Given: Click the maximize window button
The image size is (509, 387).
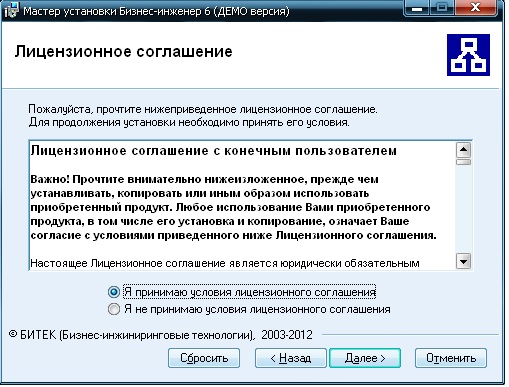Looking at the screenshot, I should tap(442, 8).
